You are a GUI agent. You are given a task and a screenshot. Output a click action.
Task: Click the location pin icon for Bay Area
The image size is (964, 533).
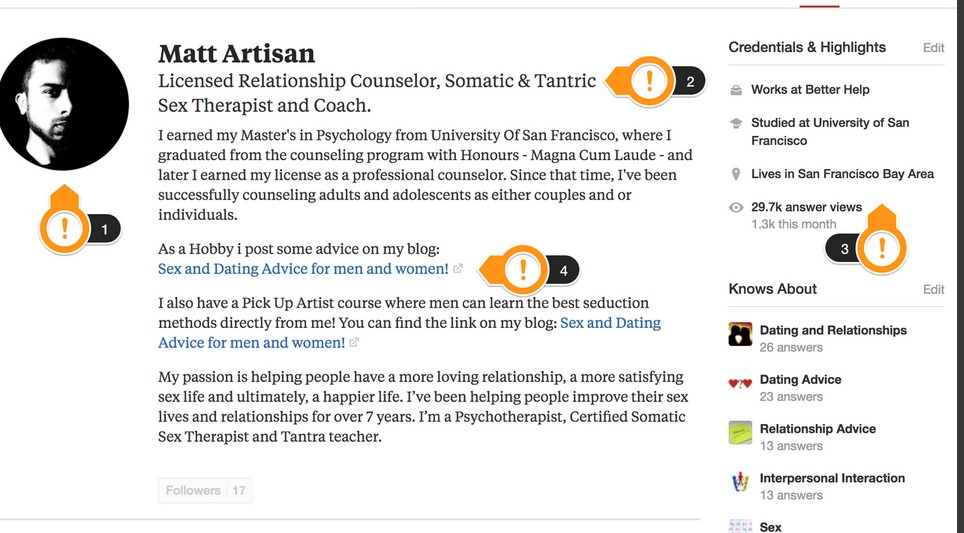click(736, 175)
